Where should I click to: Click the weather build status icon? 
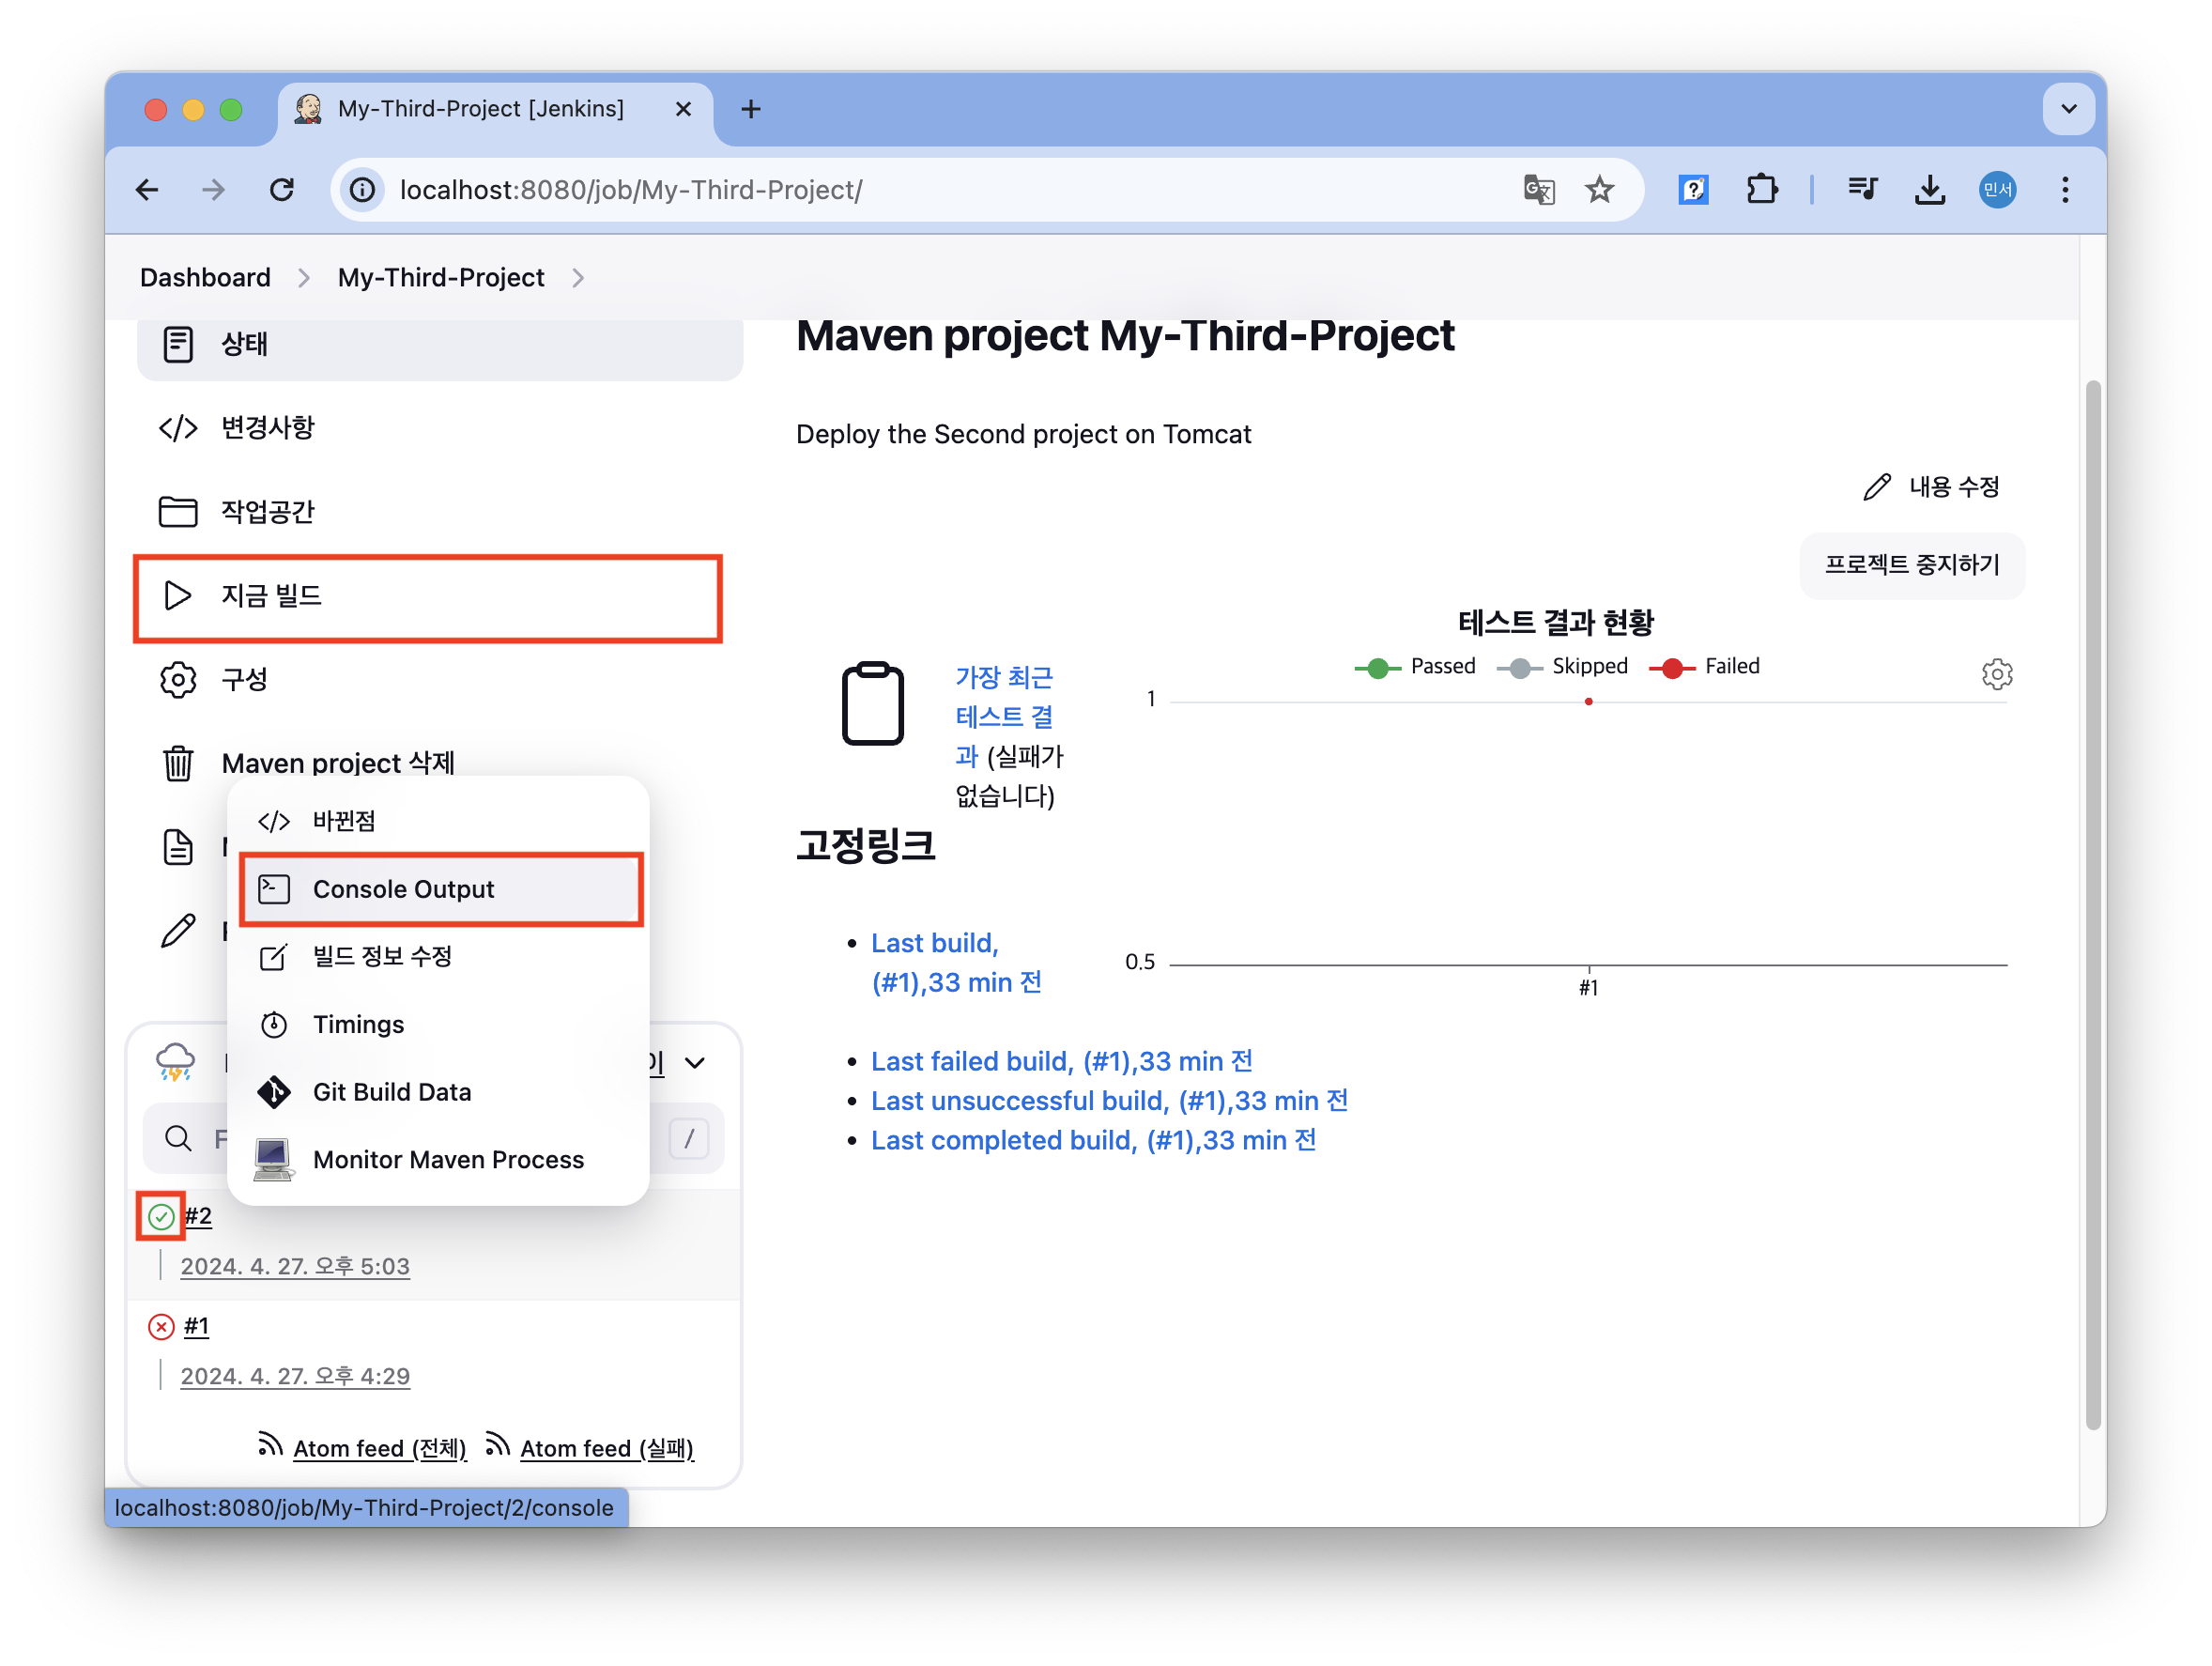tap(176, 1061)
